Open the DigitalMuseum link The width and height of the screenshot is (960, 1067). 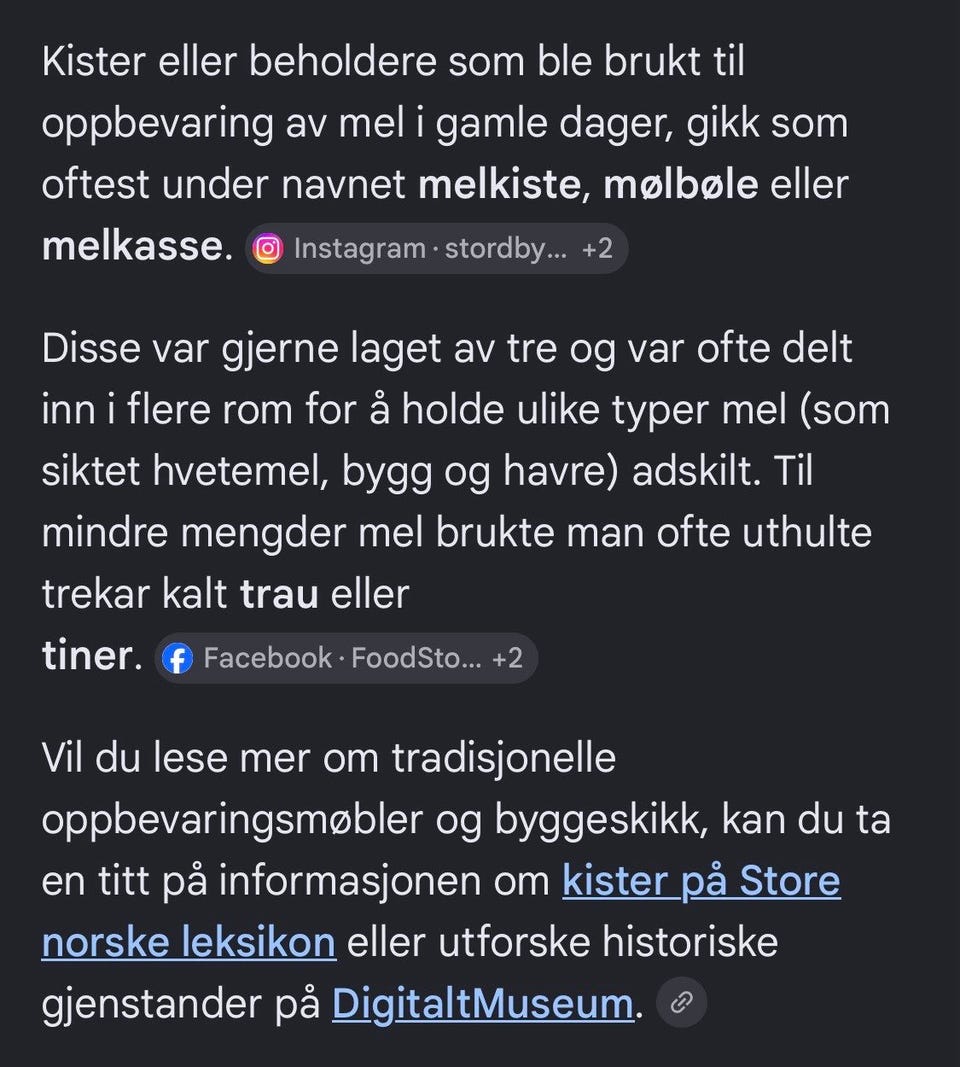[x=483, y=1004]
